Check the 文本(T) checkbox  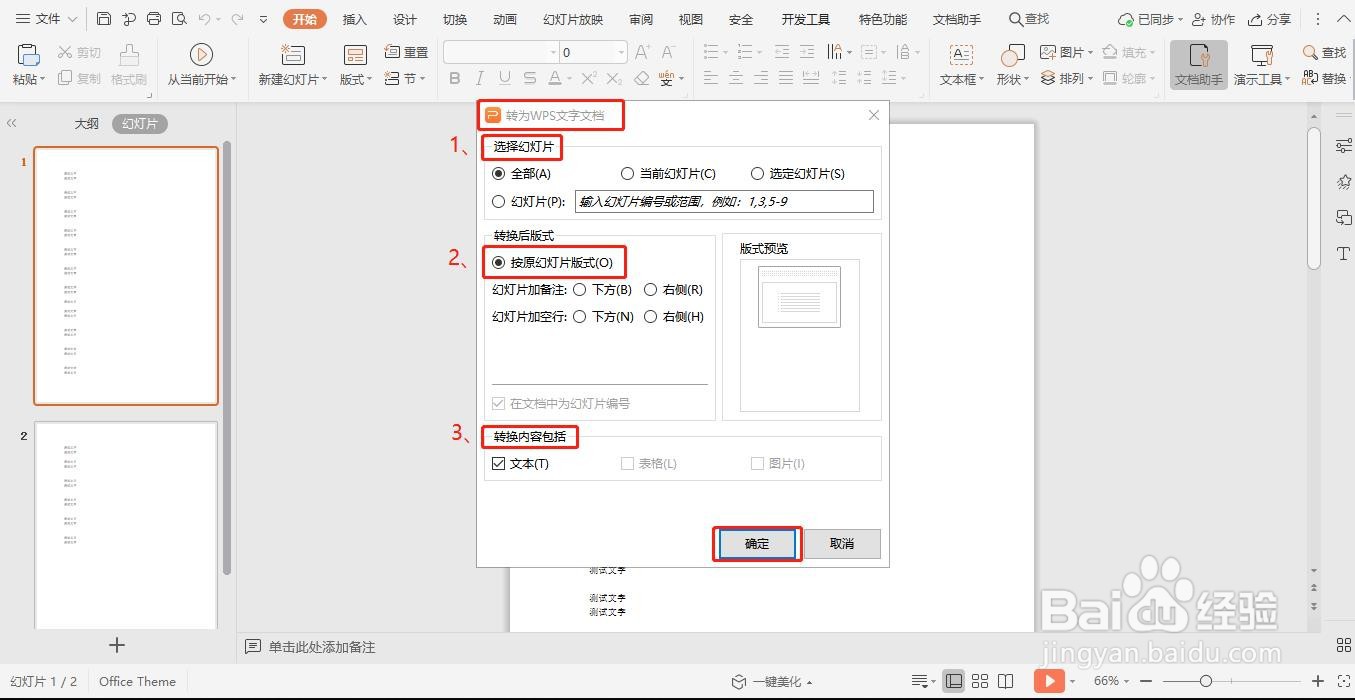tap(499, 463)
